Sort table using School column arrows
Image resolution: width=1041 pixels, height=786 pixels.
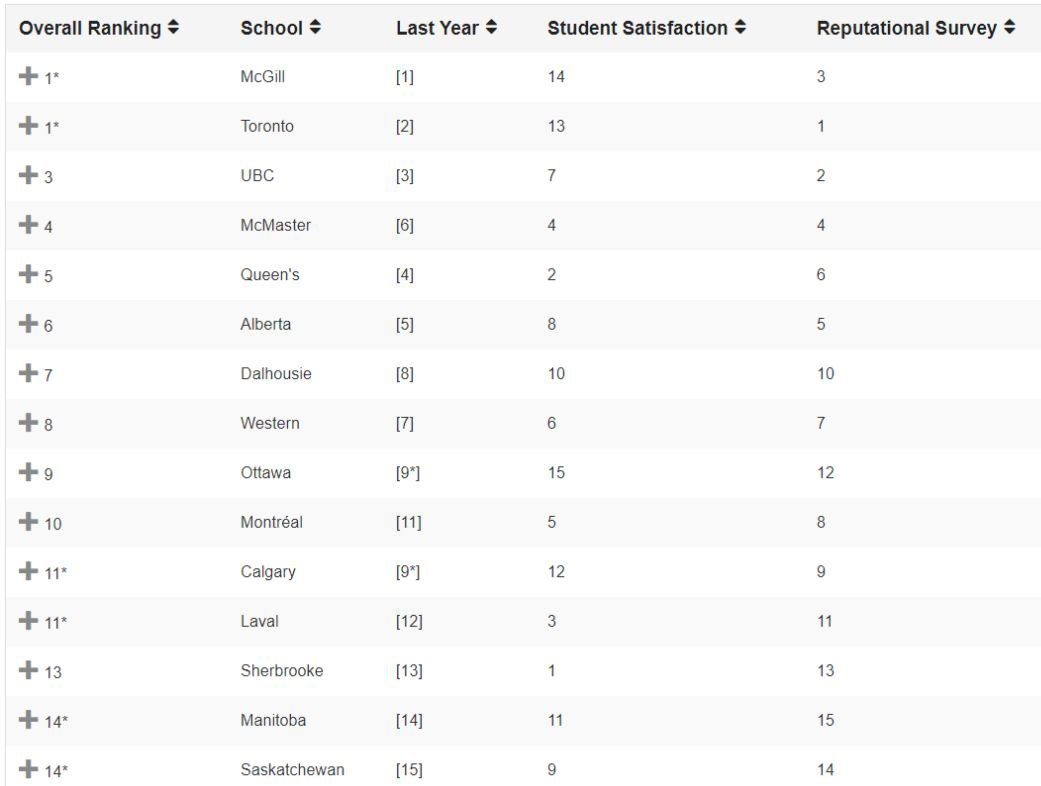[x=315, y=27]
